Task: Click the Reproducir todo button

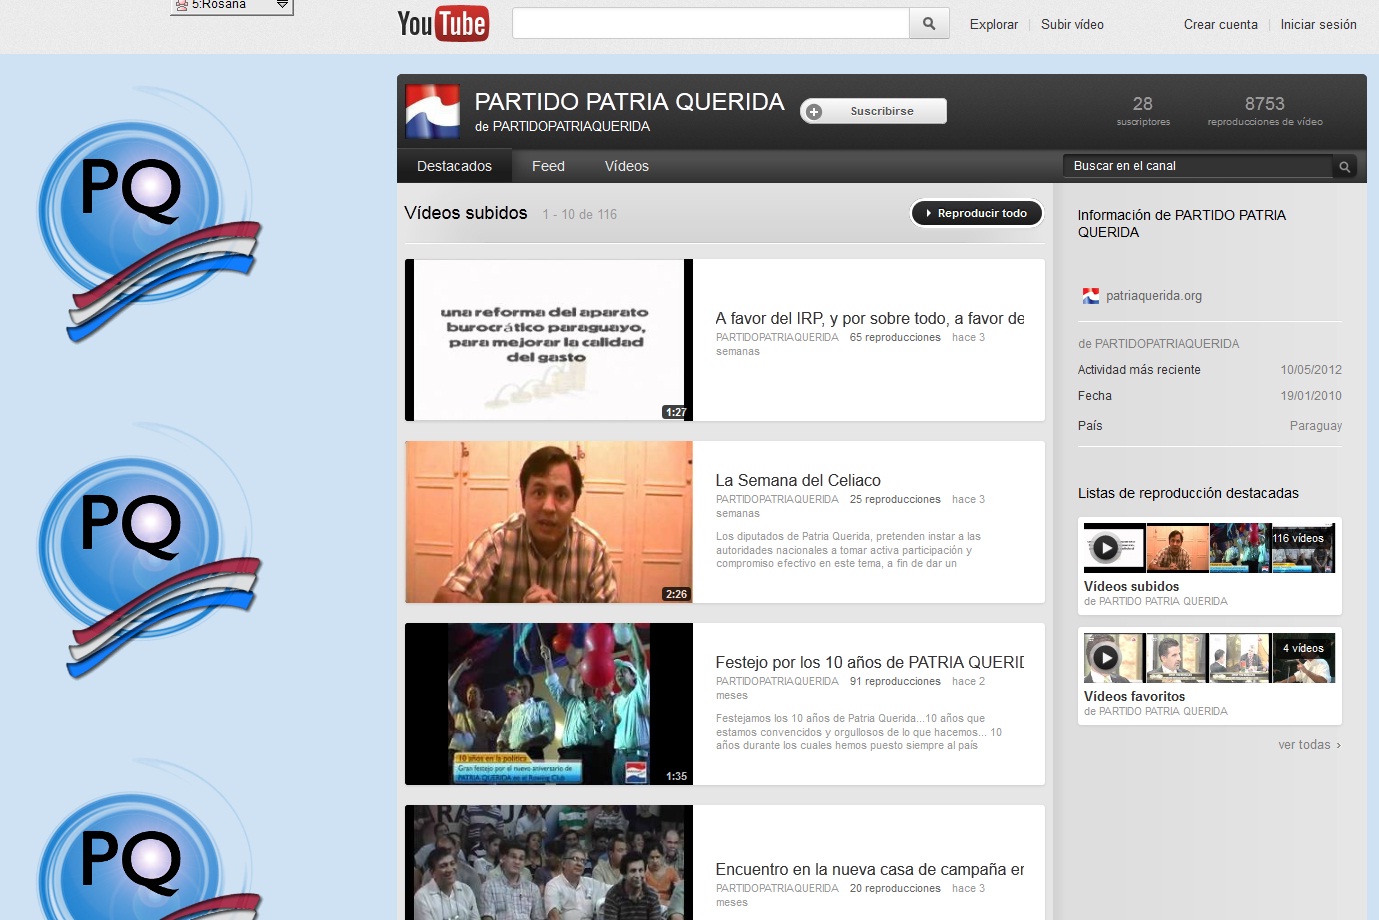Action: pos(977,213)
